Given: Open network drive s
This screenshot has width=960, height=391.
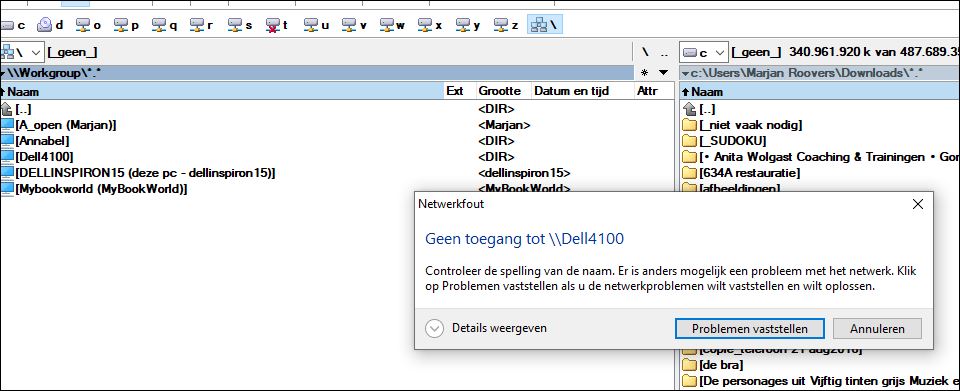Looking at the screenshot, I should click(x=241, y=25).
